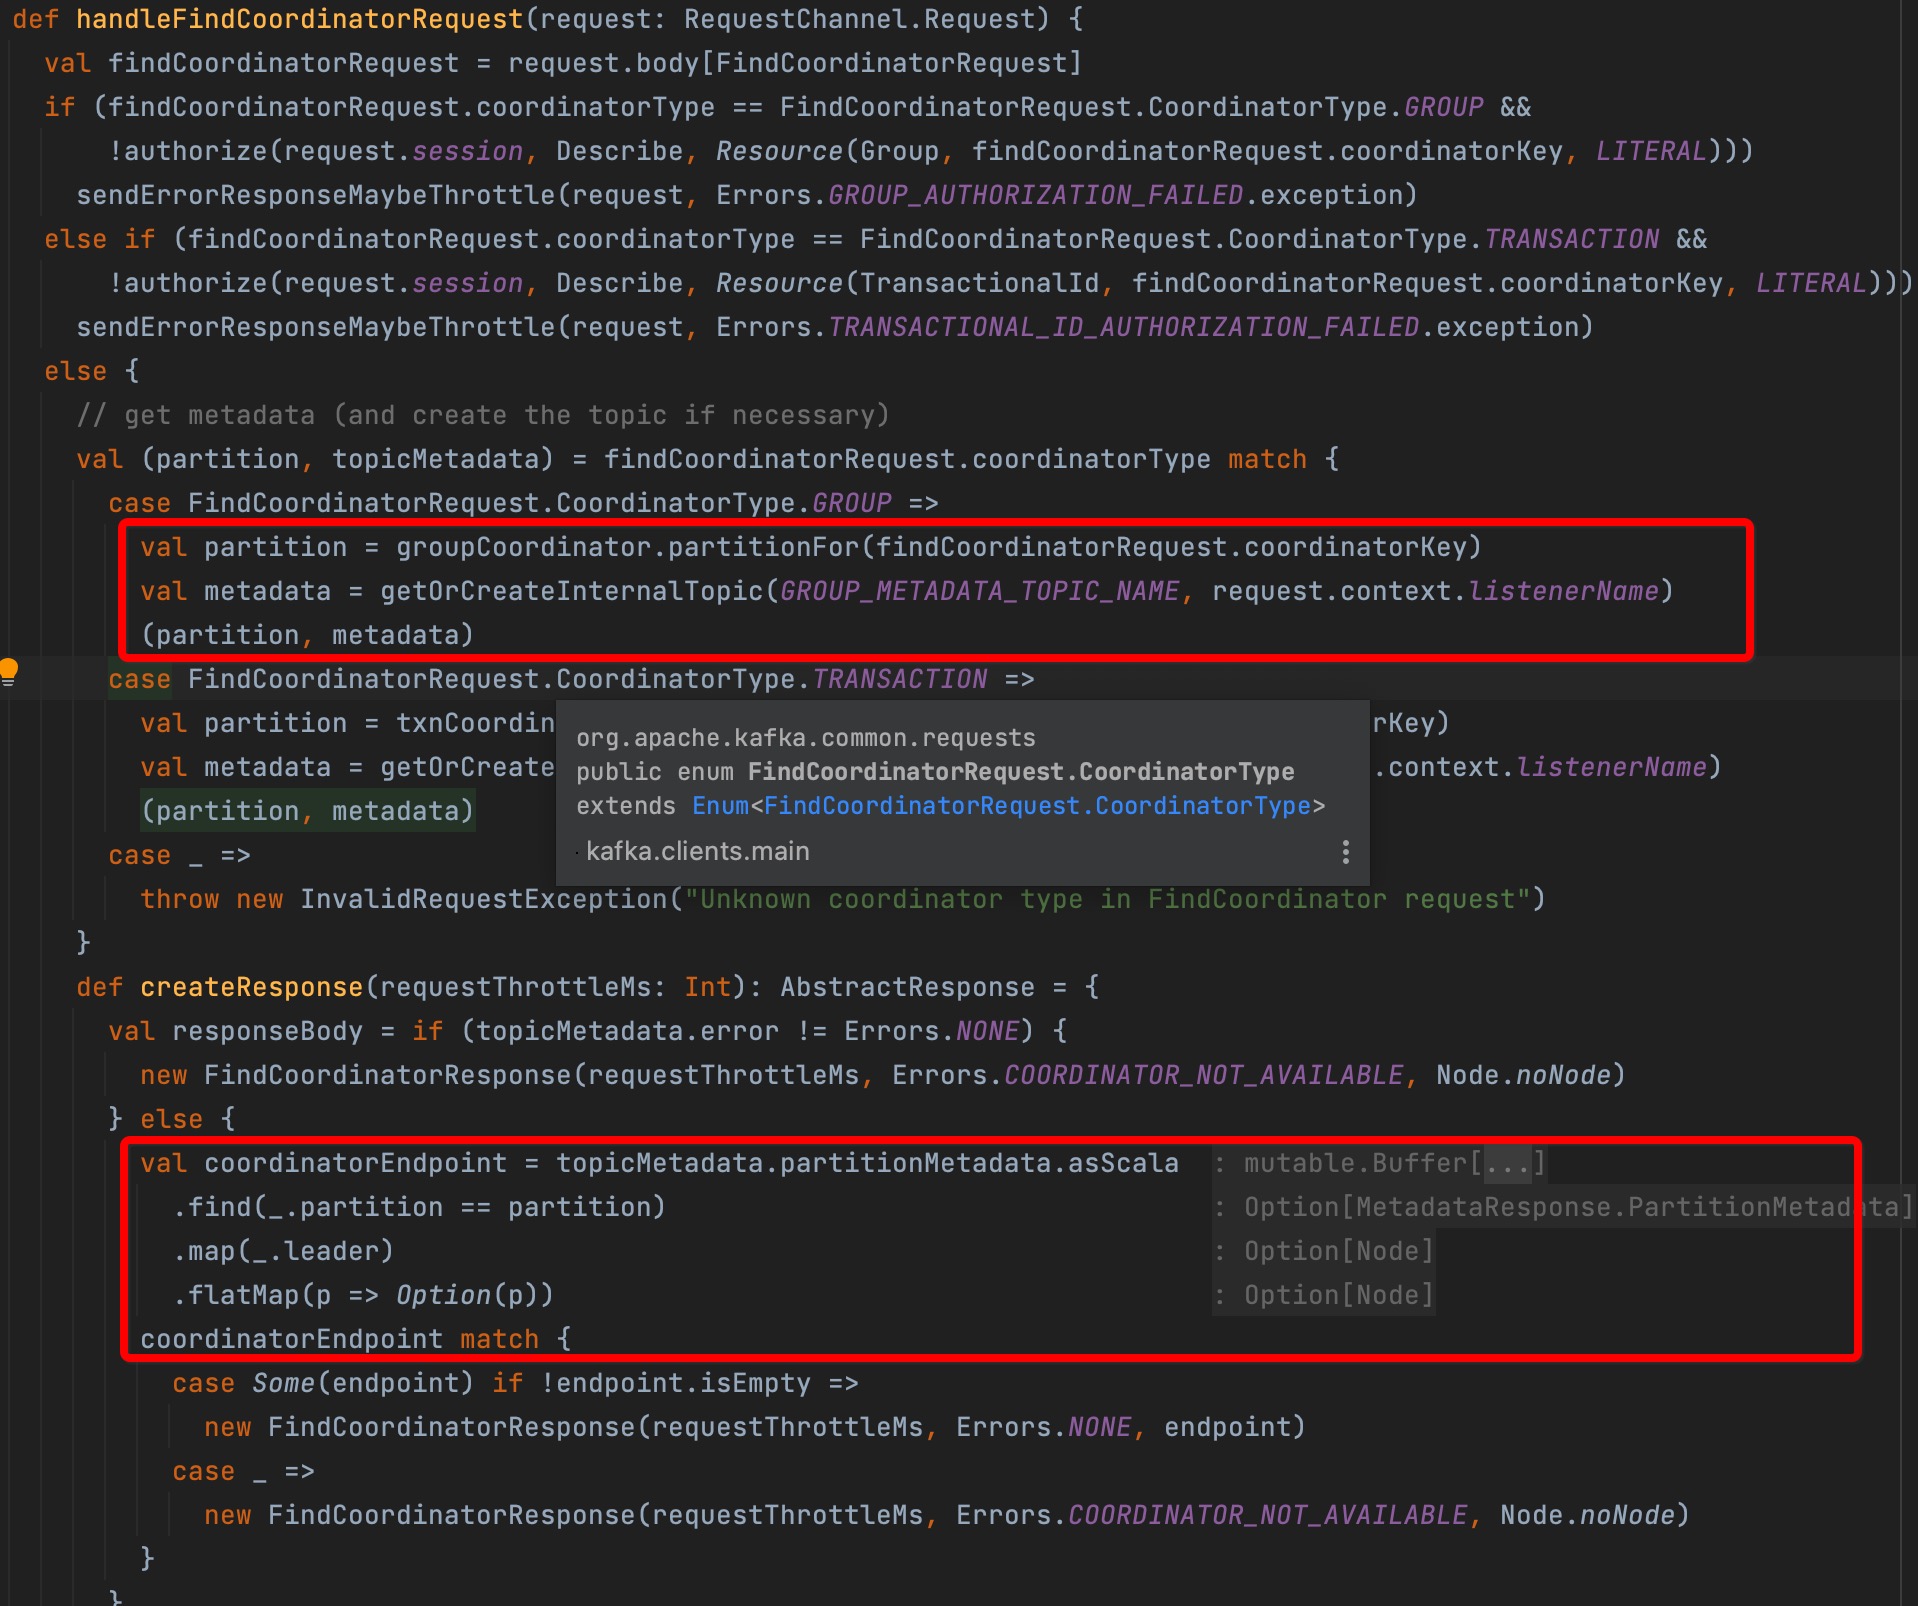The height and width of the screenshot is (1606, 1918).
Task: Click .flatMap(p => Option(p)) call
Action: pos(363,1295)
